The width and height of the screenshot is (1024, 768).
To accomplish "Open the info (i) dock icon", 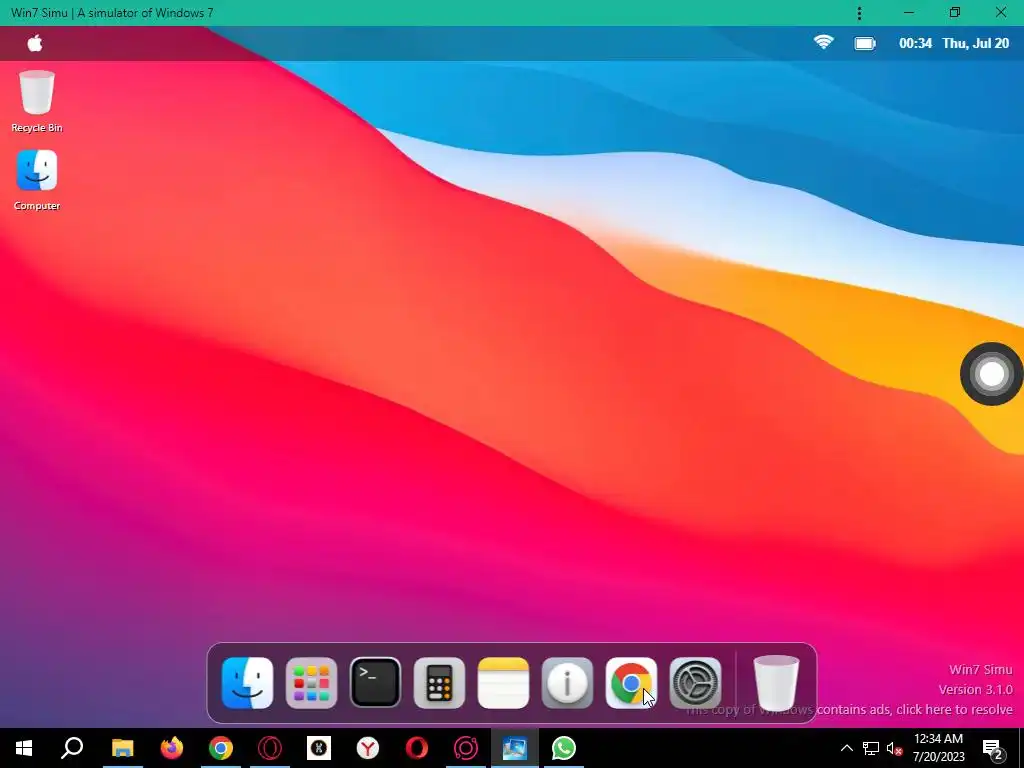I will tap(567, 682).
